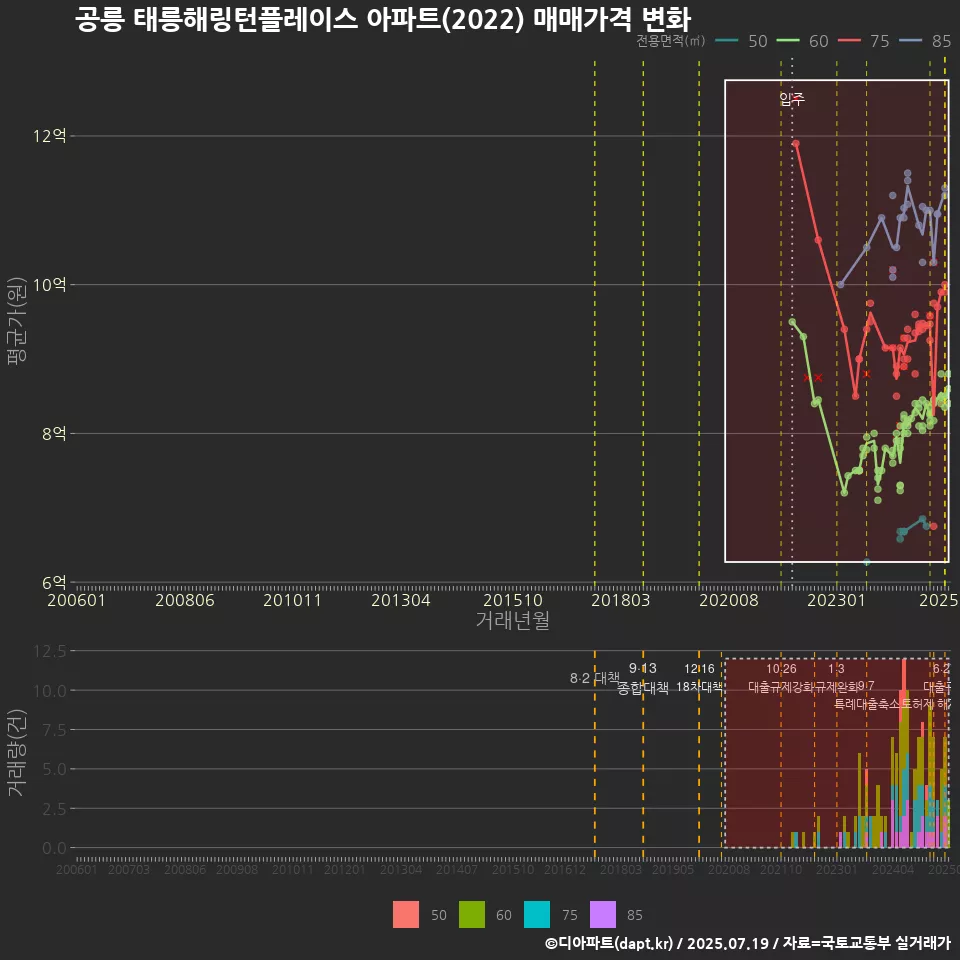Click the 7.5 tick on volume axis

[54, 730]
